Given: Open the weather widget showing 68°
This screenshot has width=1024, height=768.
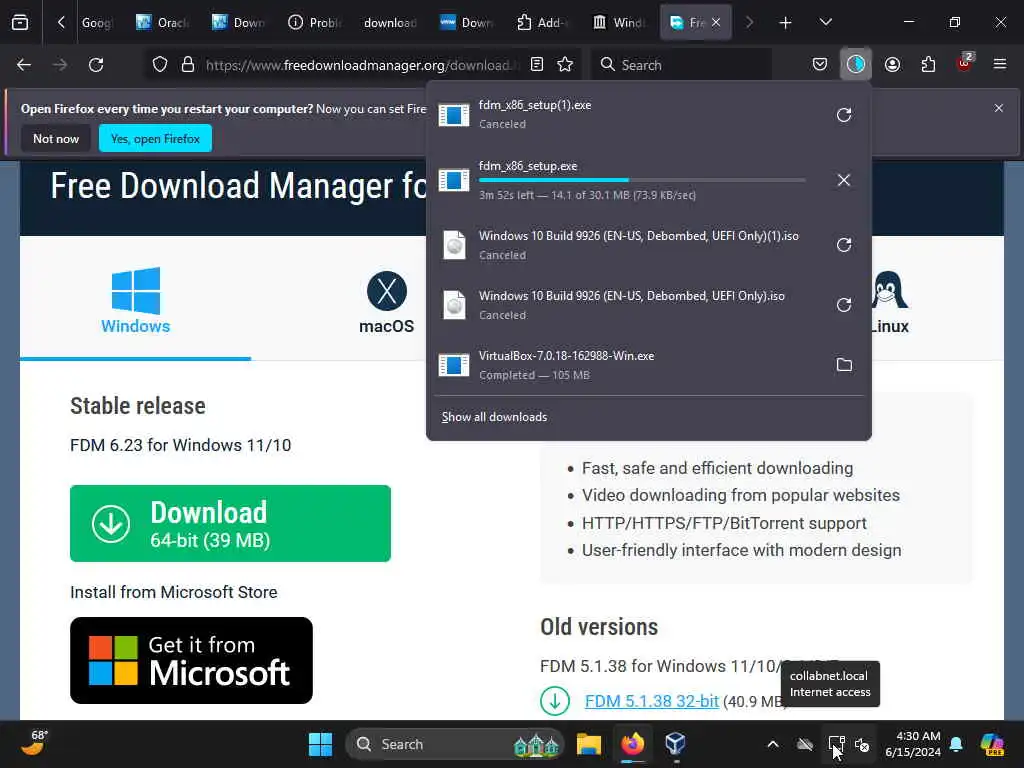Looking at the screenshot, I should pos(33,743).
